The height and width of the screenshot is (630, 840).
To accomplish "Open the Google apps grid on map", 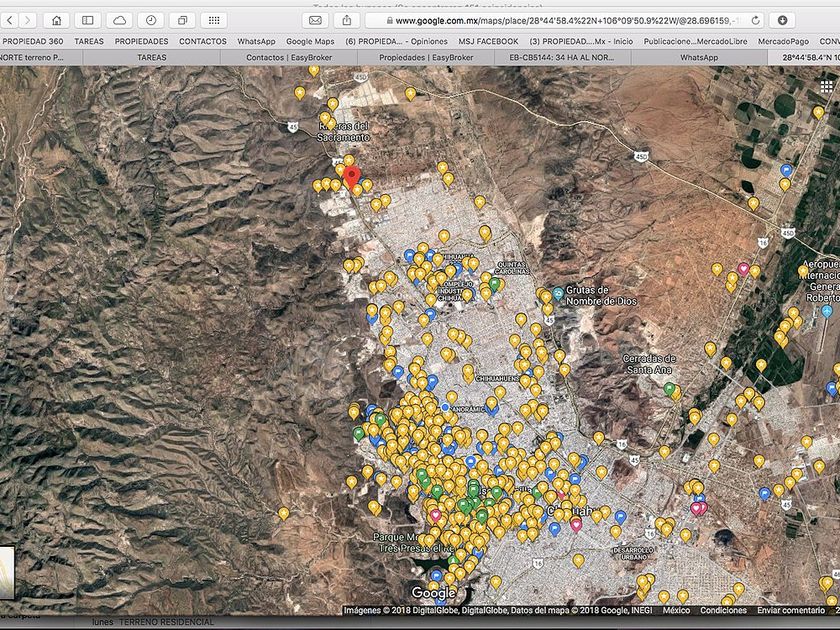I will 826,86.
